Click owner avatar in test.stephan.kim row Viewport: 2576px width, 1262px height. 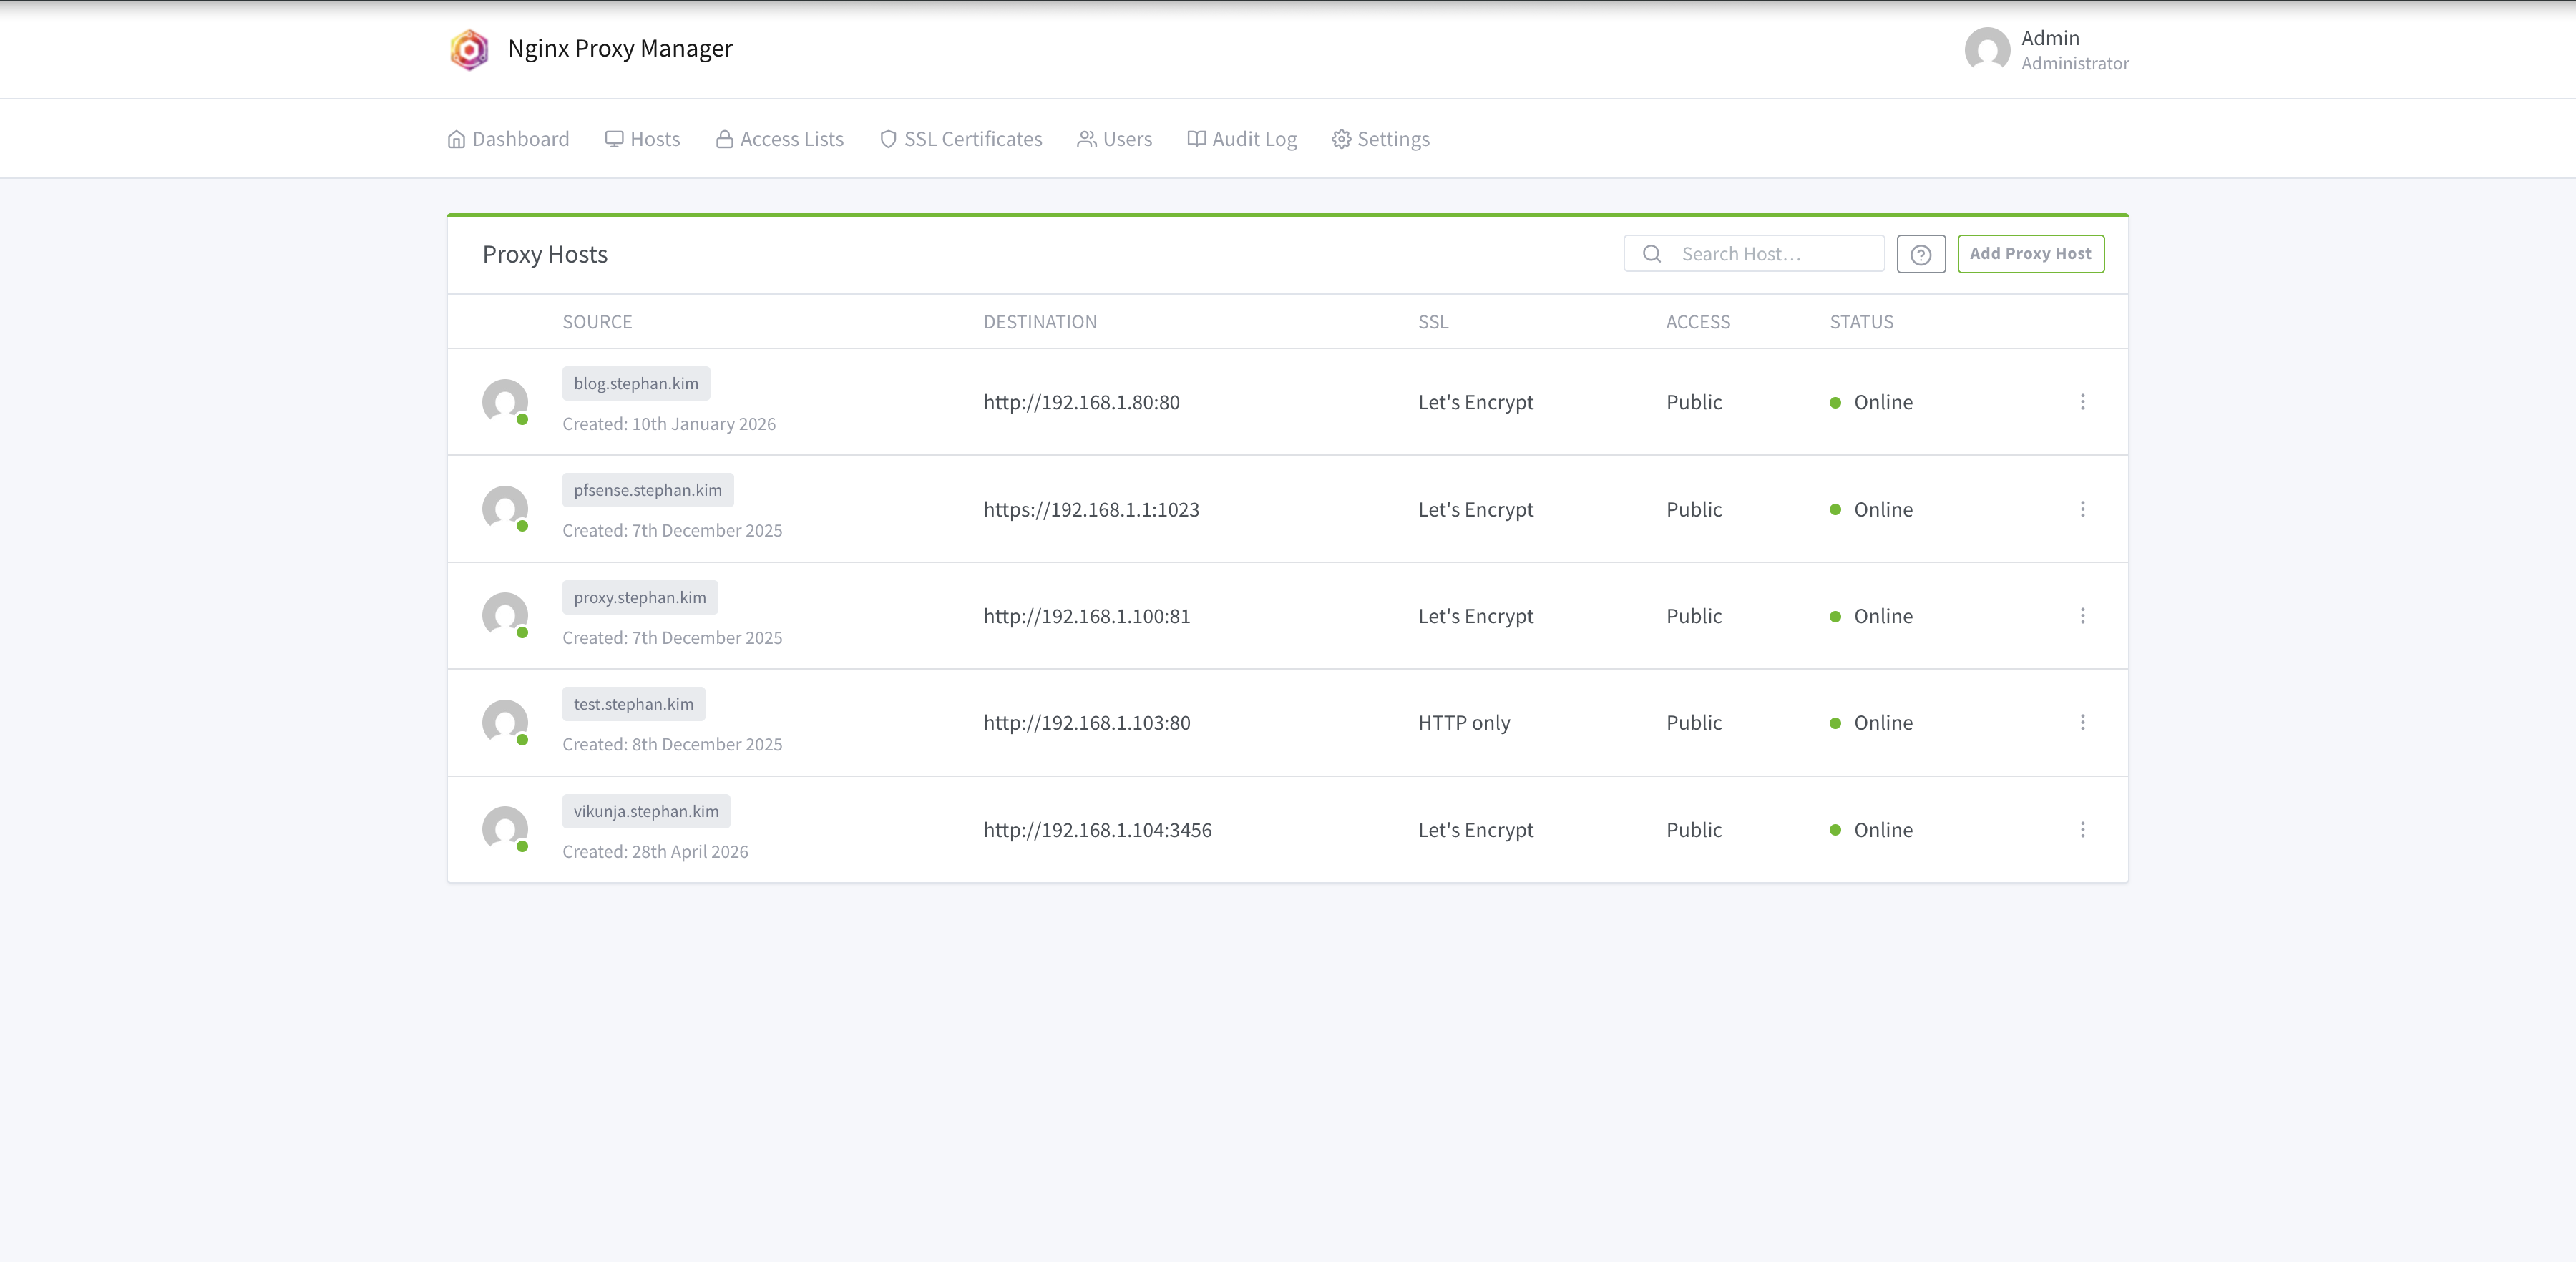pos(505,723)
